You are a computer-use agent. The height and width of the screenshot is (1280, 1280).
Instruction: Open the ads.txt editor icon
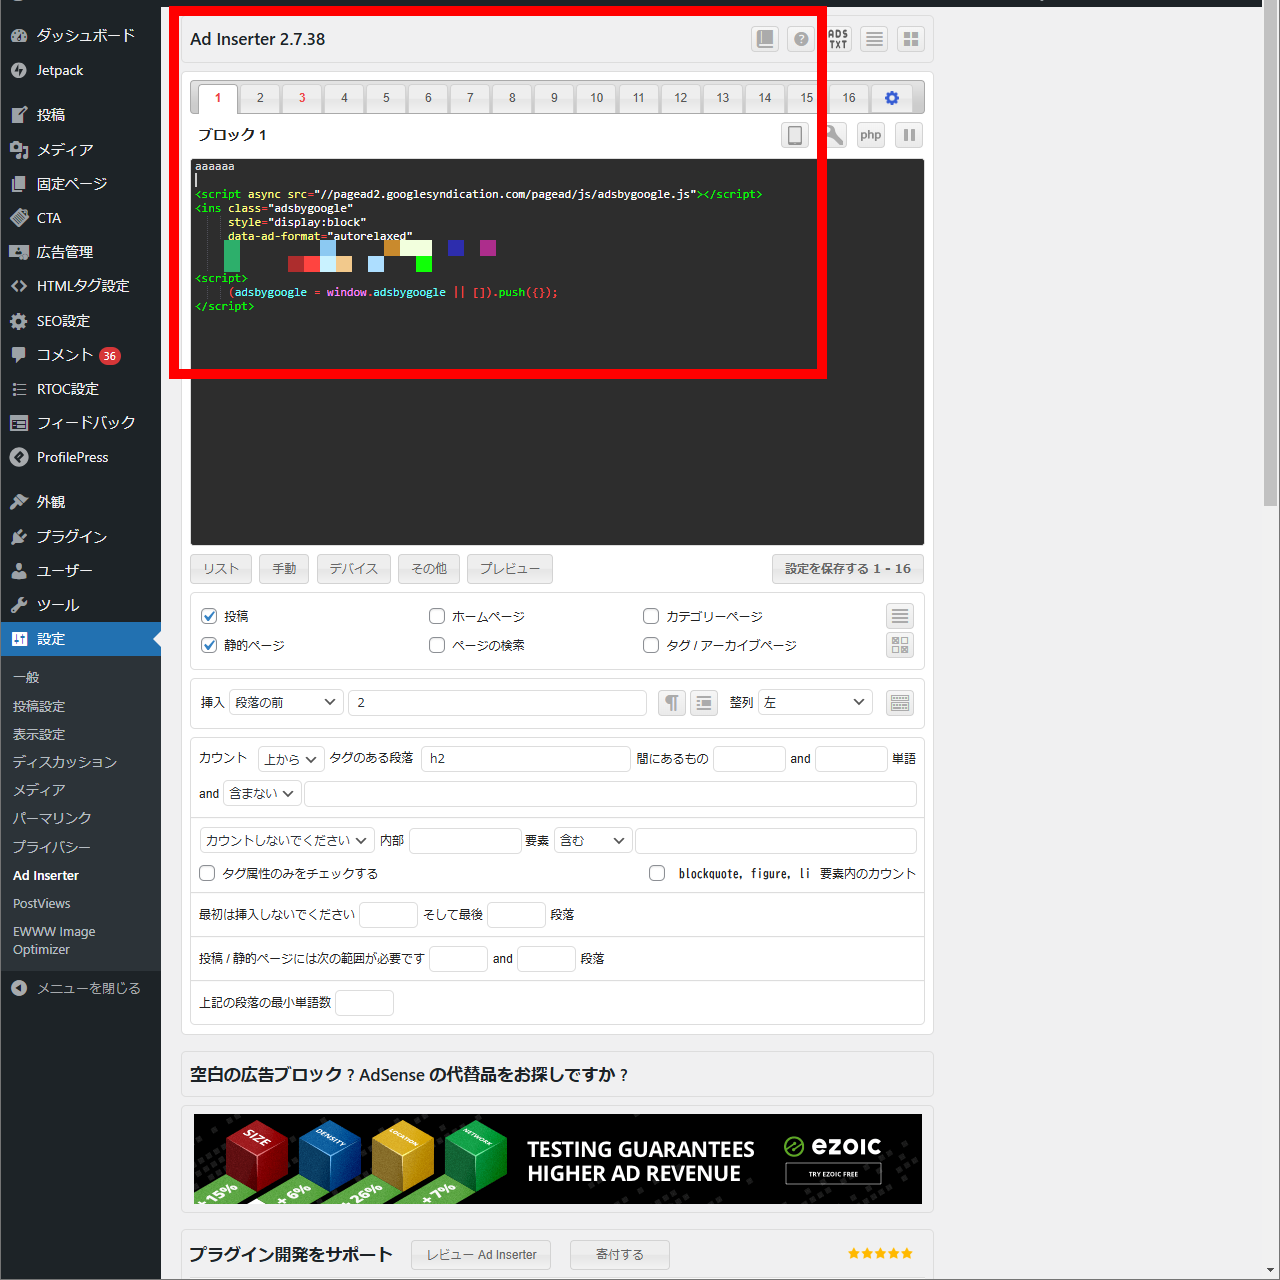coord(838,39)
